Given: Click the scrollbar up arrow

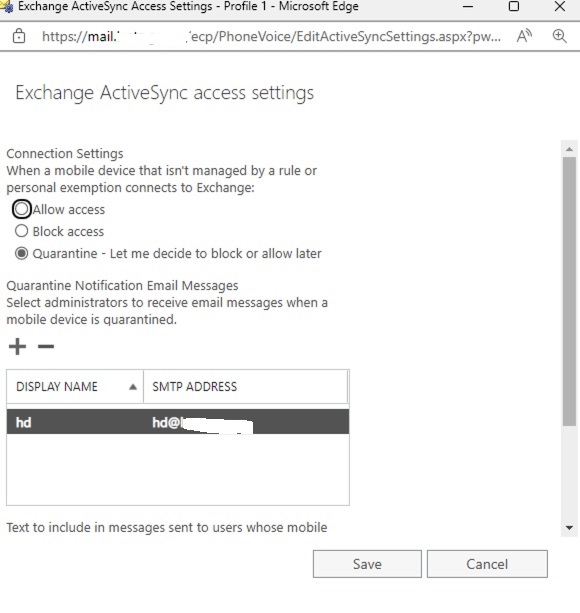Looking at the screenshot, I should pyautogui.click(x=569, y=149).
